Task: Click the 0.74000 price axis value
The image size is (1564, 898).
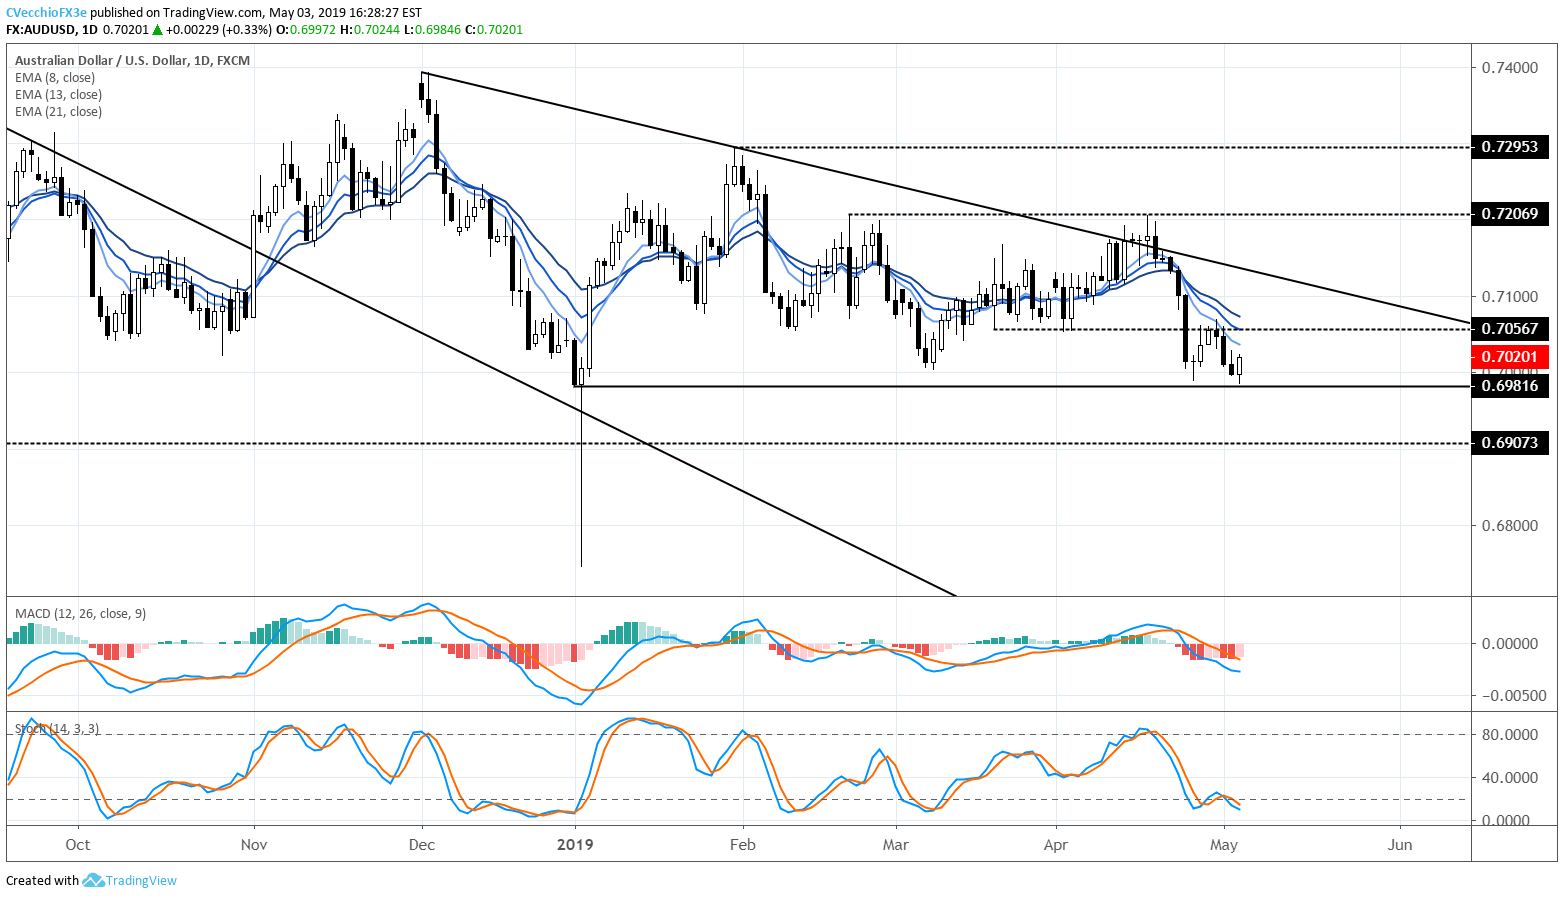Action: coord(1509,68)
